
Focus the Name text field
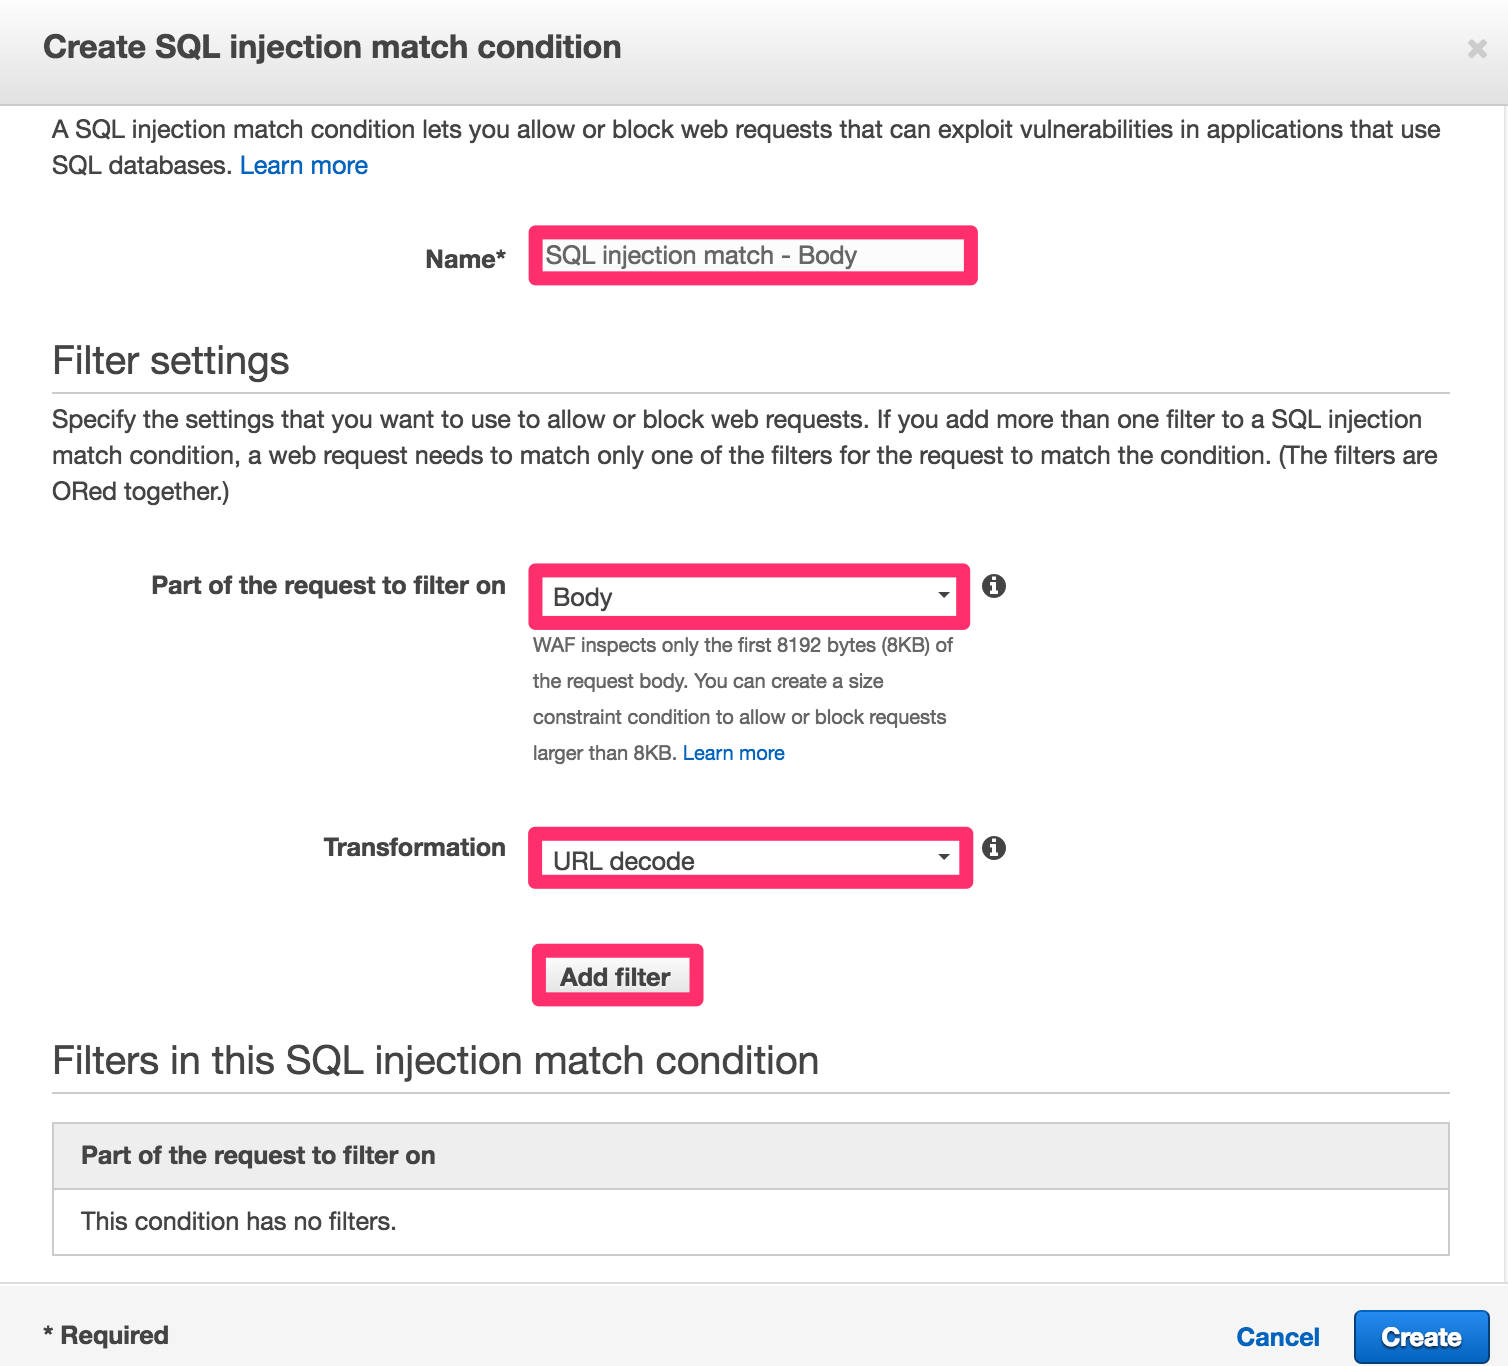tap(753, 255)
